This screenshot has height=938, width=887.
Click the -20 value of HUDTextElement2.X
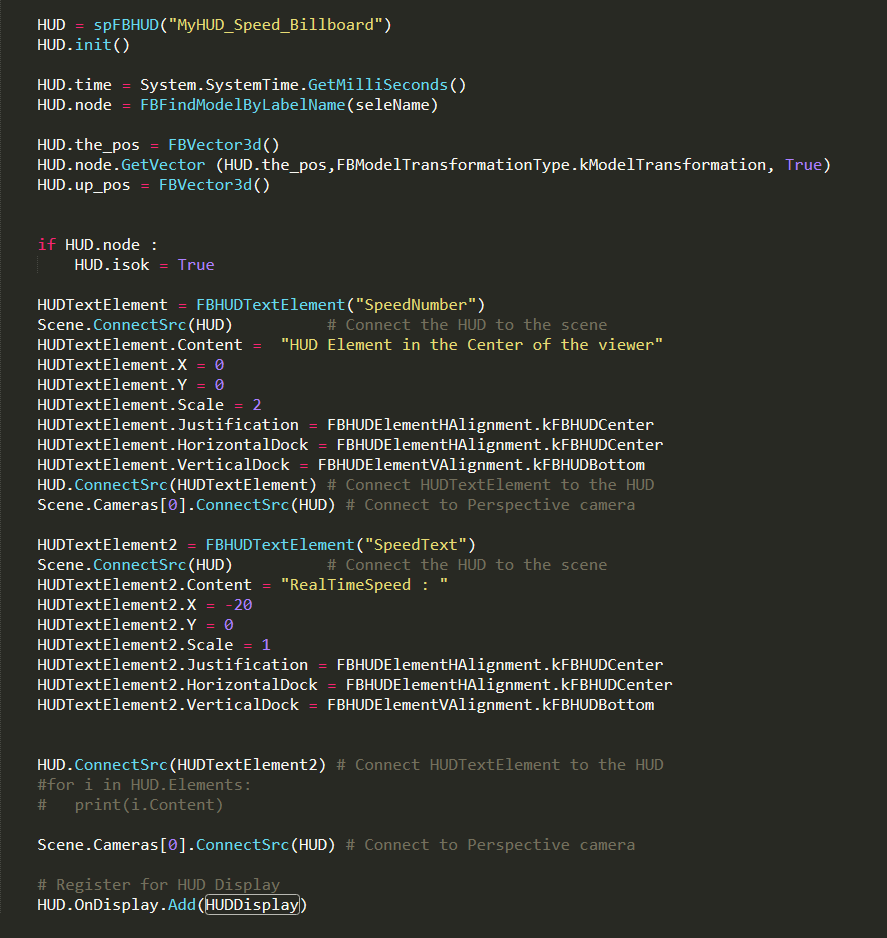point(238,605)
